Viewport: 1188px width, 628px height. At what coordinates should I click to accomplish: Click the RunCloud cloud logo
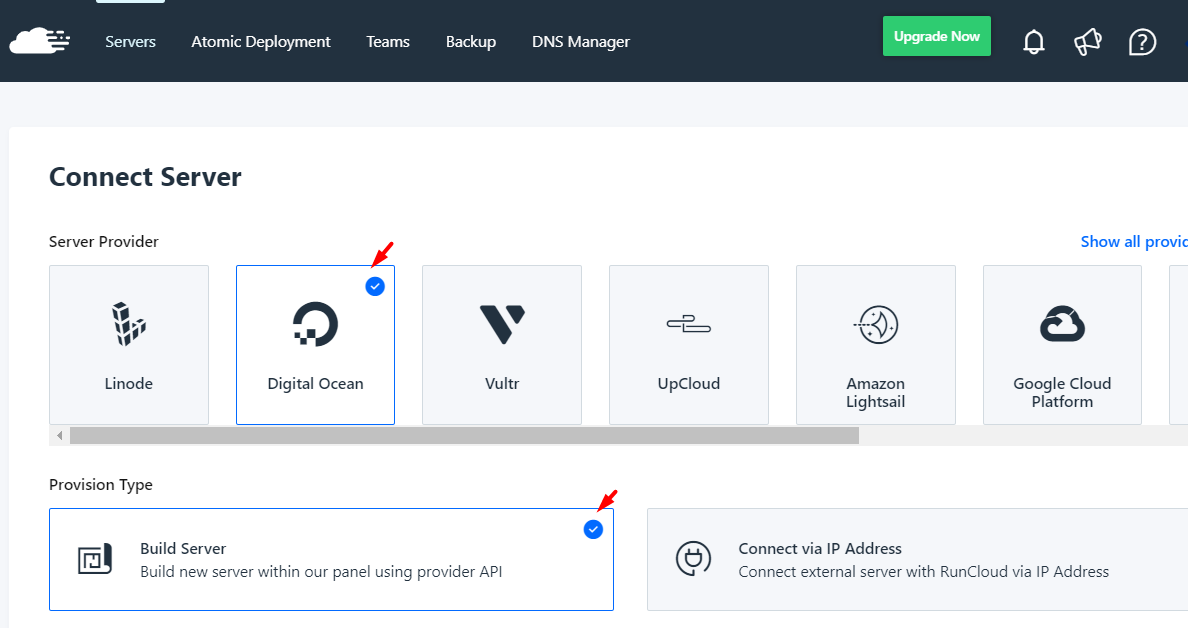tap(39, 41)
